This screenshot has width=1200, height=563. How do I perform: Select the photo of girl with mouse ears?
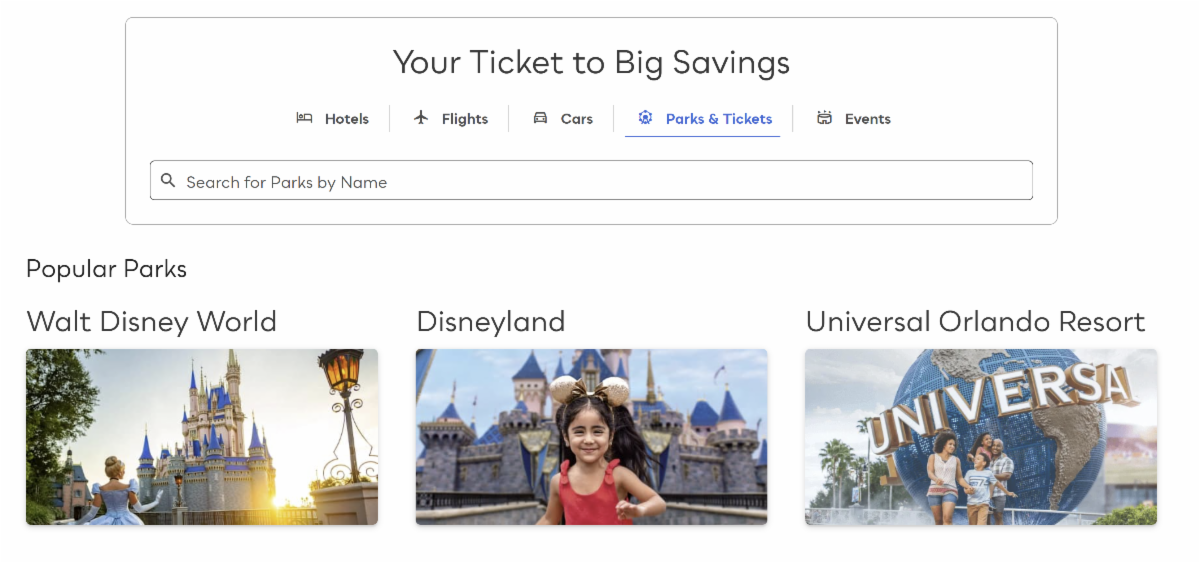point(591,437)
